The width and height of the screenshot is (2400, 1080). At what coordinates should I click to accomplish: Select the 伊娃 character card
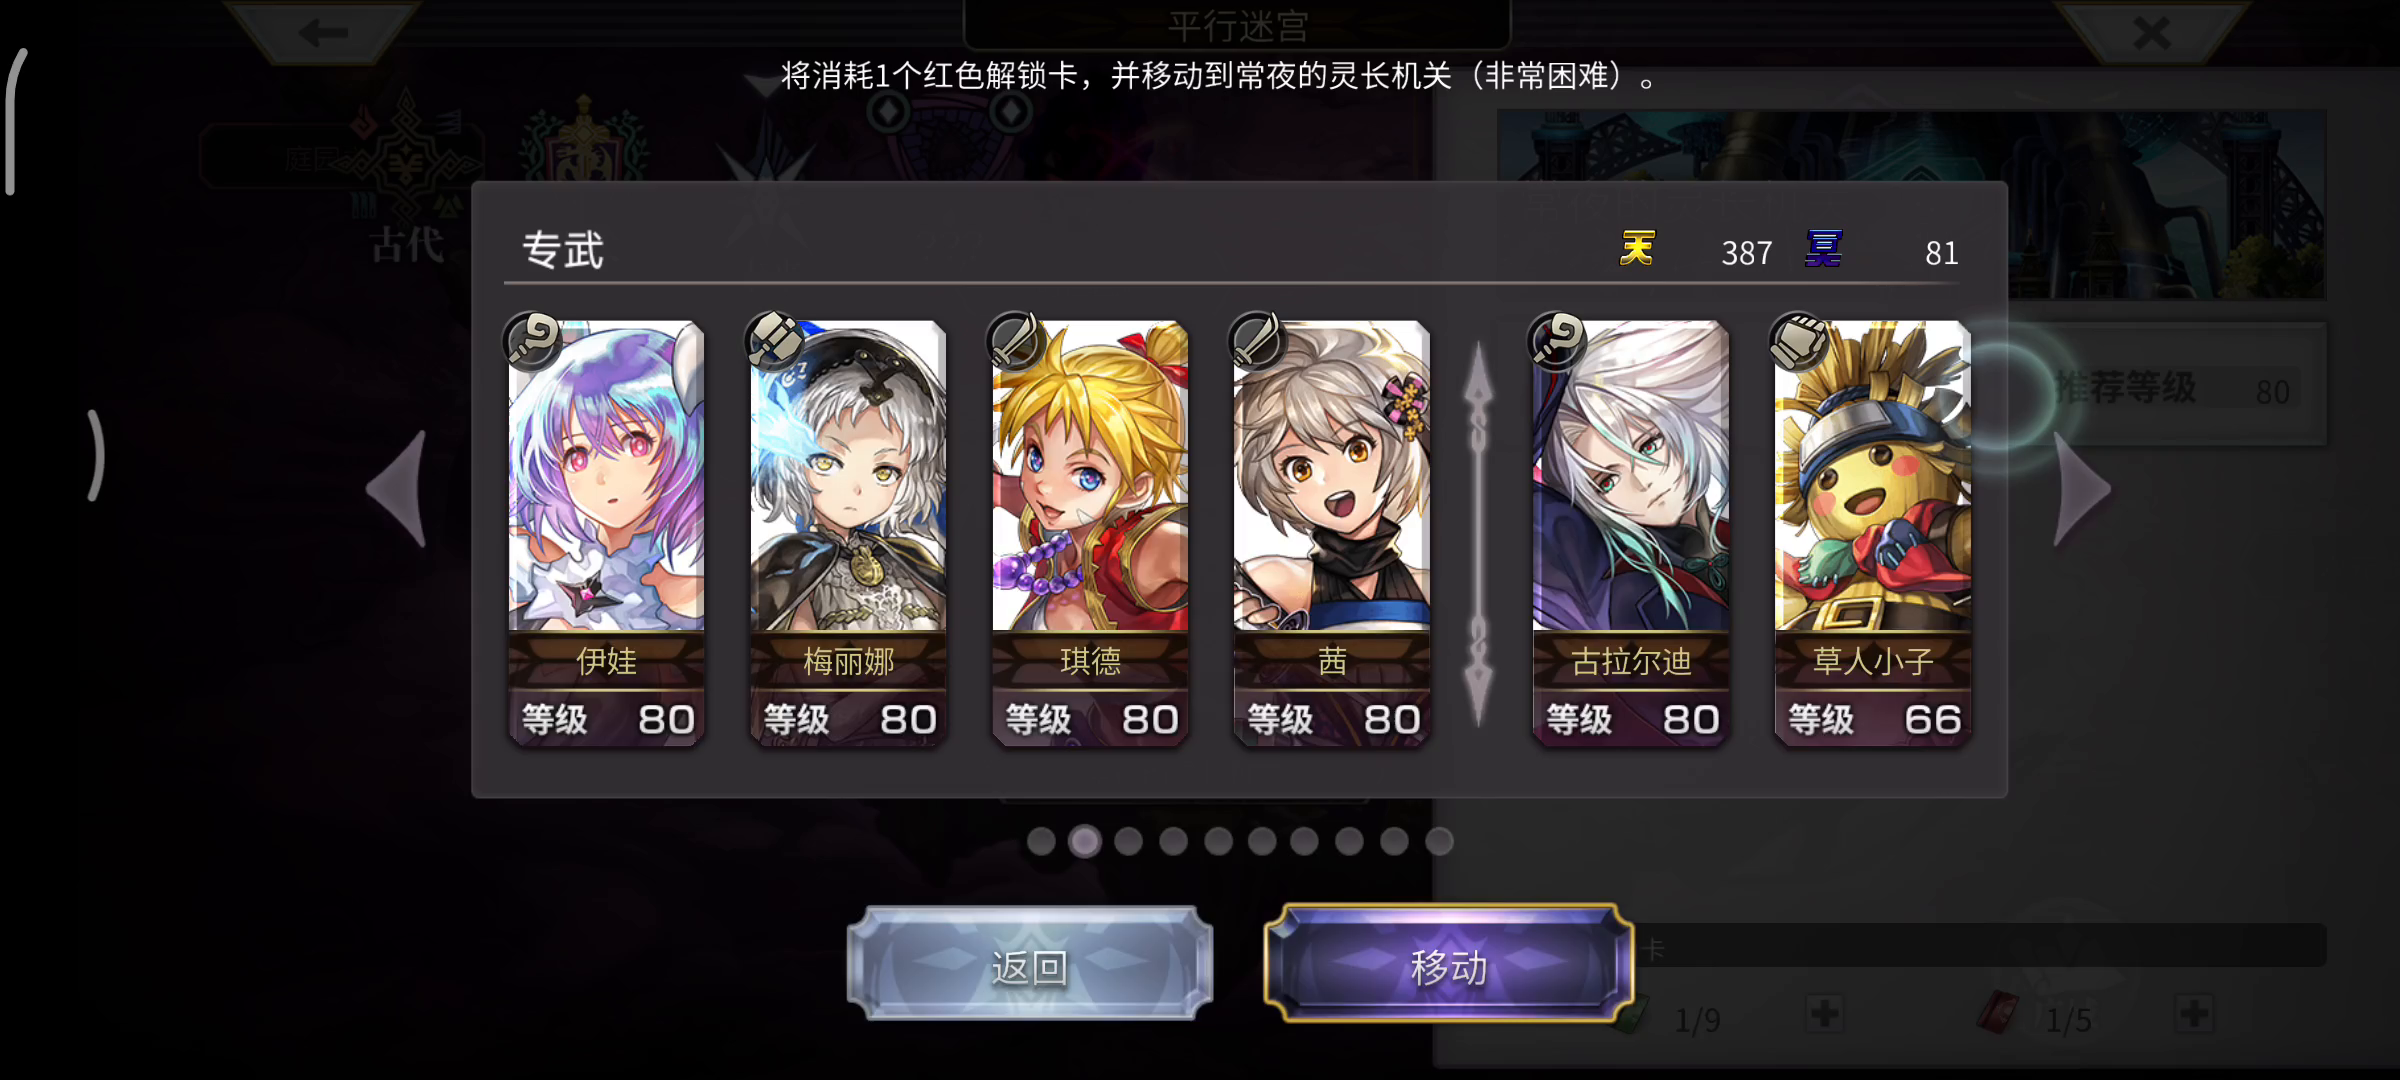[607, 533]
